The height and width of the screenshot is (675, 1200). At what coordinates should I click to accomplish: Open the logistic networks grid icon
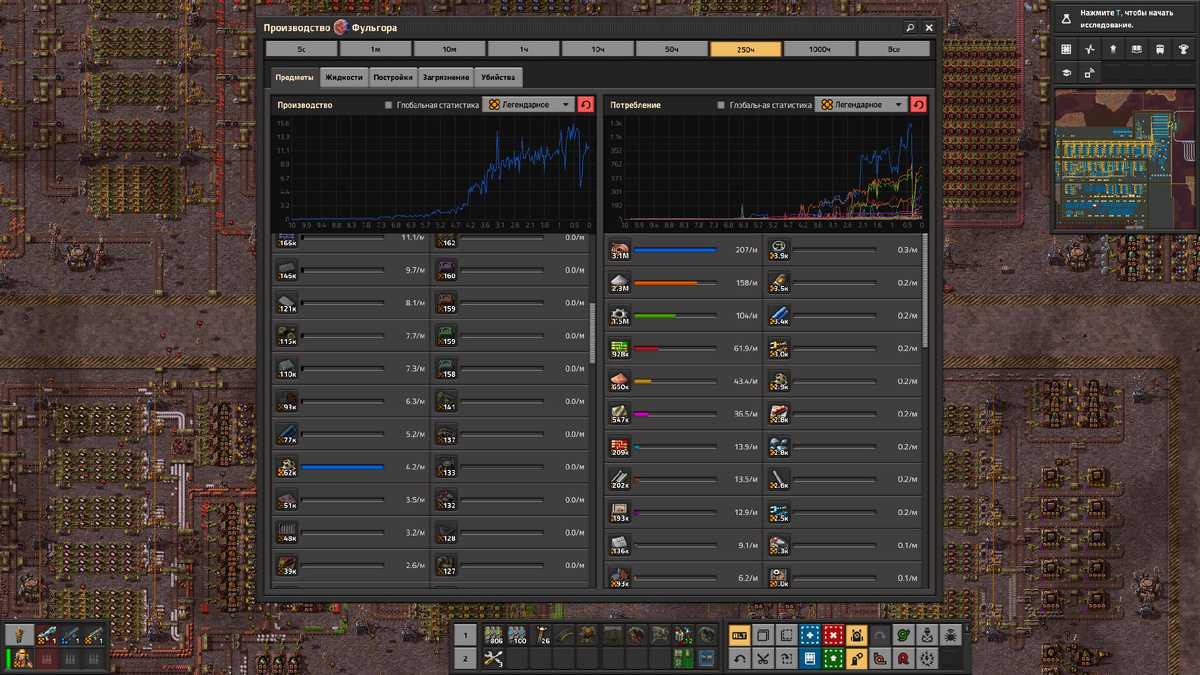coord(1066,49)
